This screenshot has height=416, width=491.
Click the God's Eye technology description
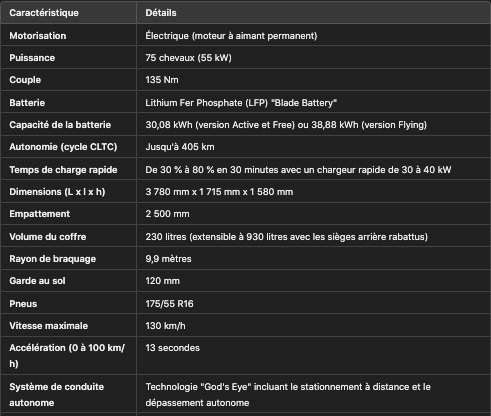coord(288,395)
